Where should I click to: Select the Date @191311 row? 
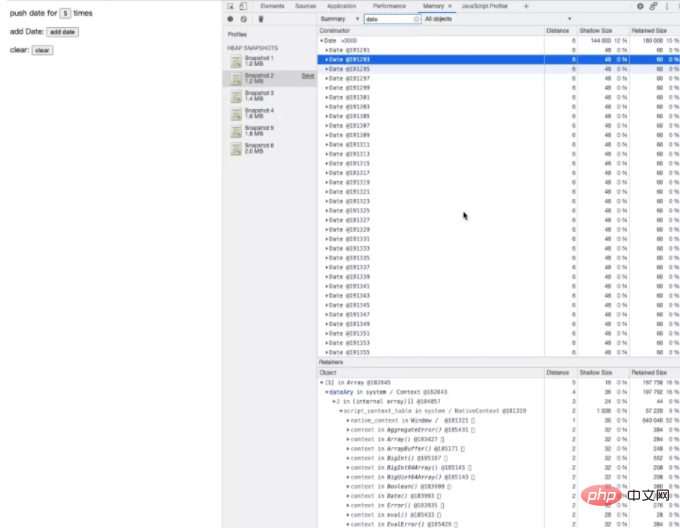[498, 145]
